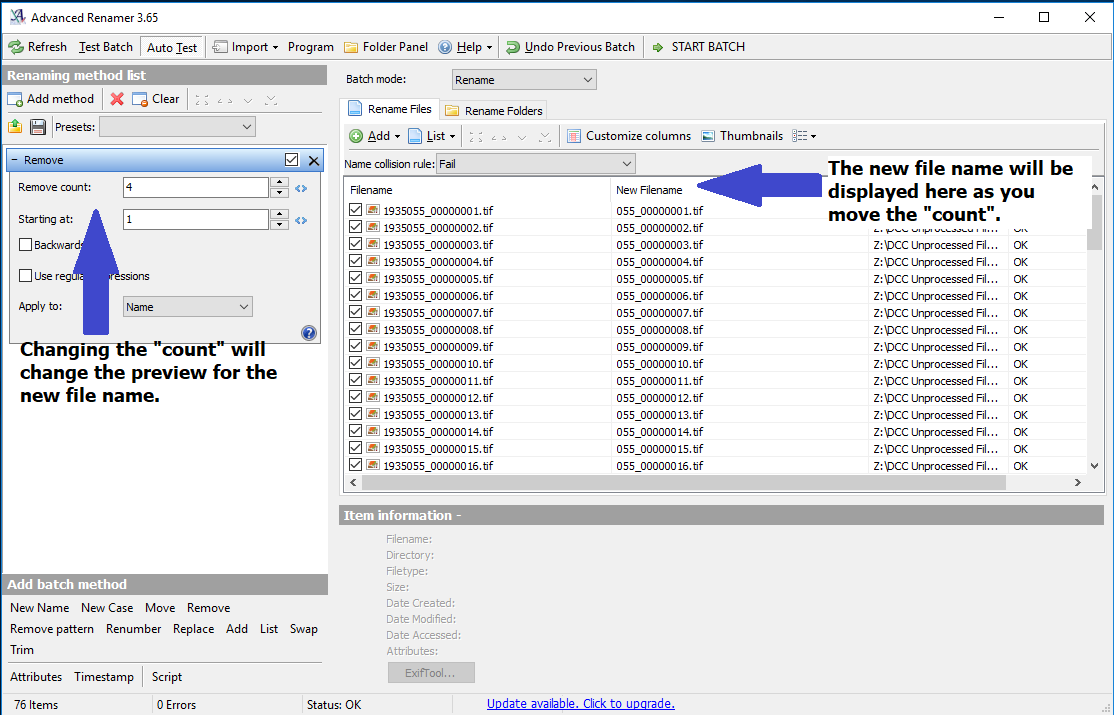Open the Help menu
1114x715 pixels.
click(466, 47)
